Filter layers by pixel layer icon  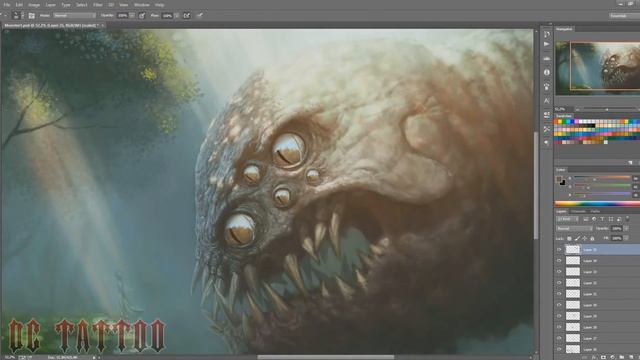586,219
